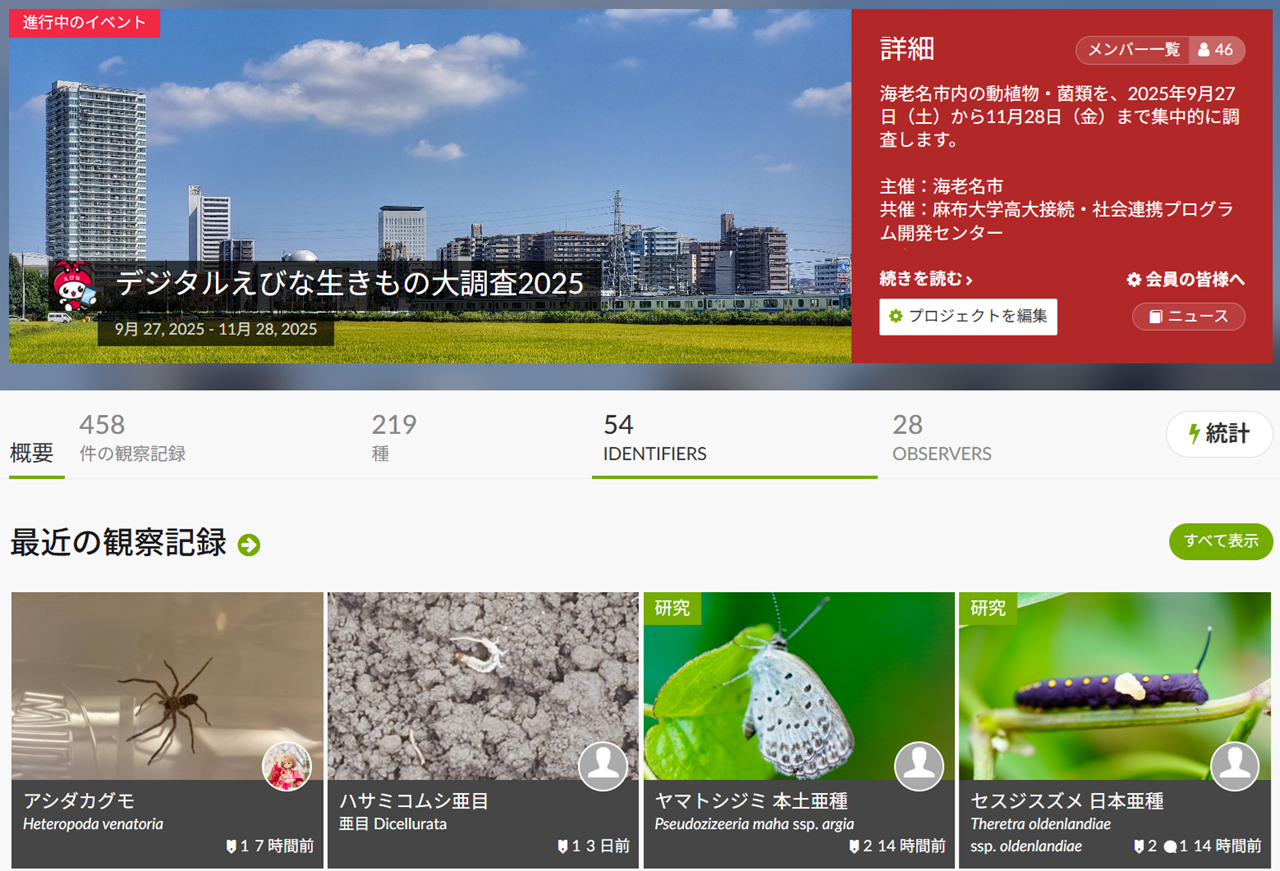Click the セスジスズメ observer's profile icon
Screen dimensions: 1280x871
[1235, 767]
